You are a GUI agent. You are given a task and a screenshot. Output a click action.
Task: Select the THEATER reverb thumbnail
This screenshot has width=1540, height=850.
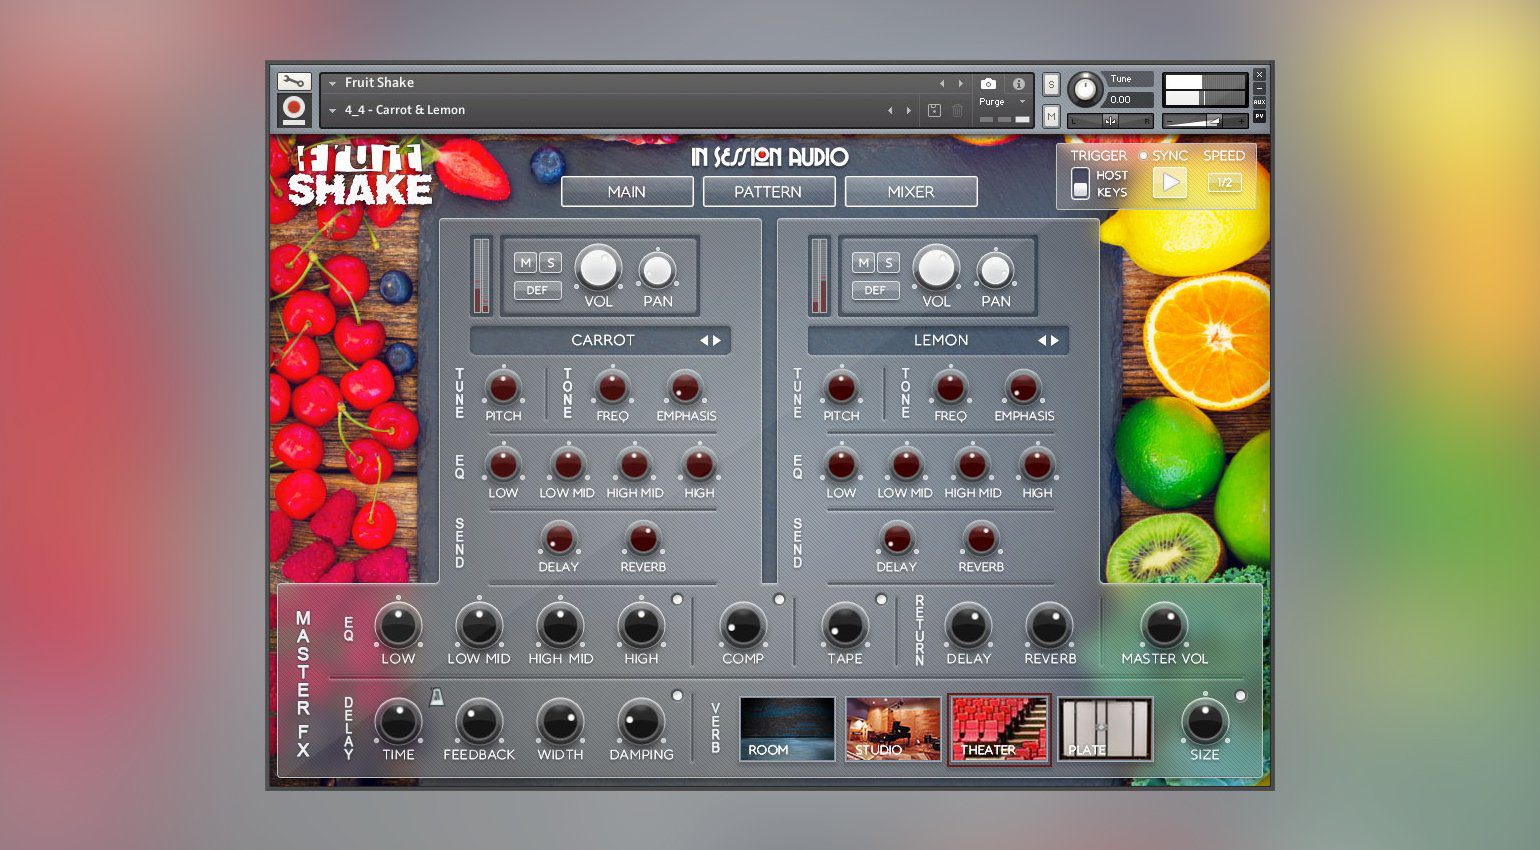pyautogui.click(x=999, y=729)
